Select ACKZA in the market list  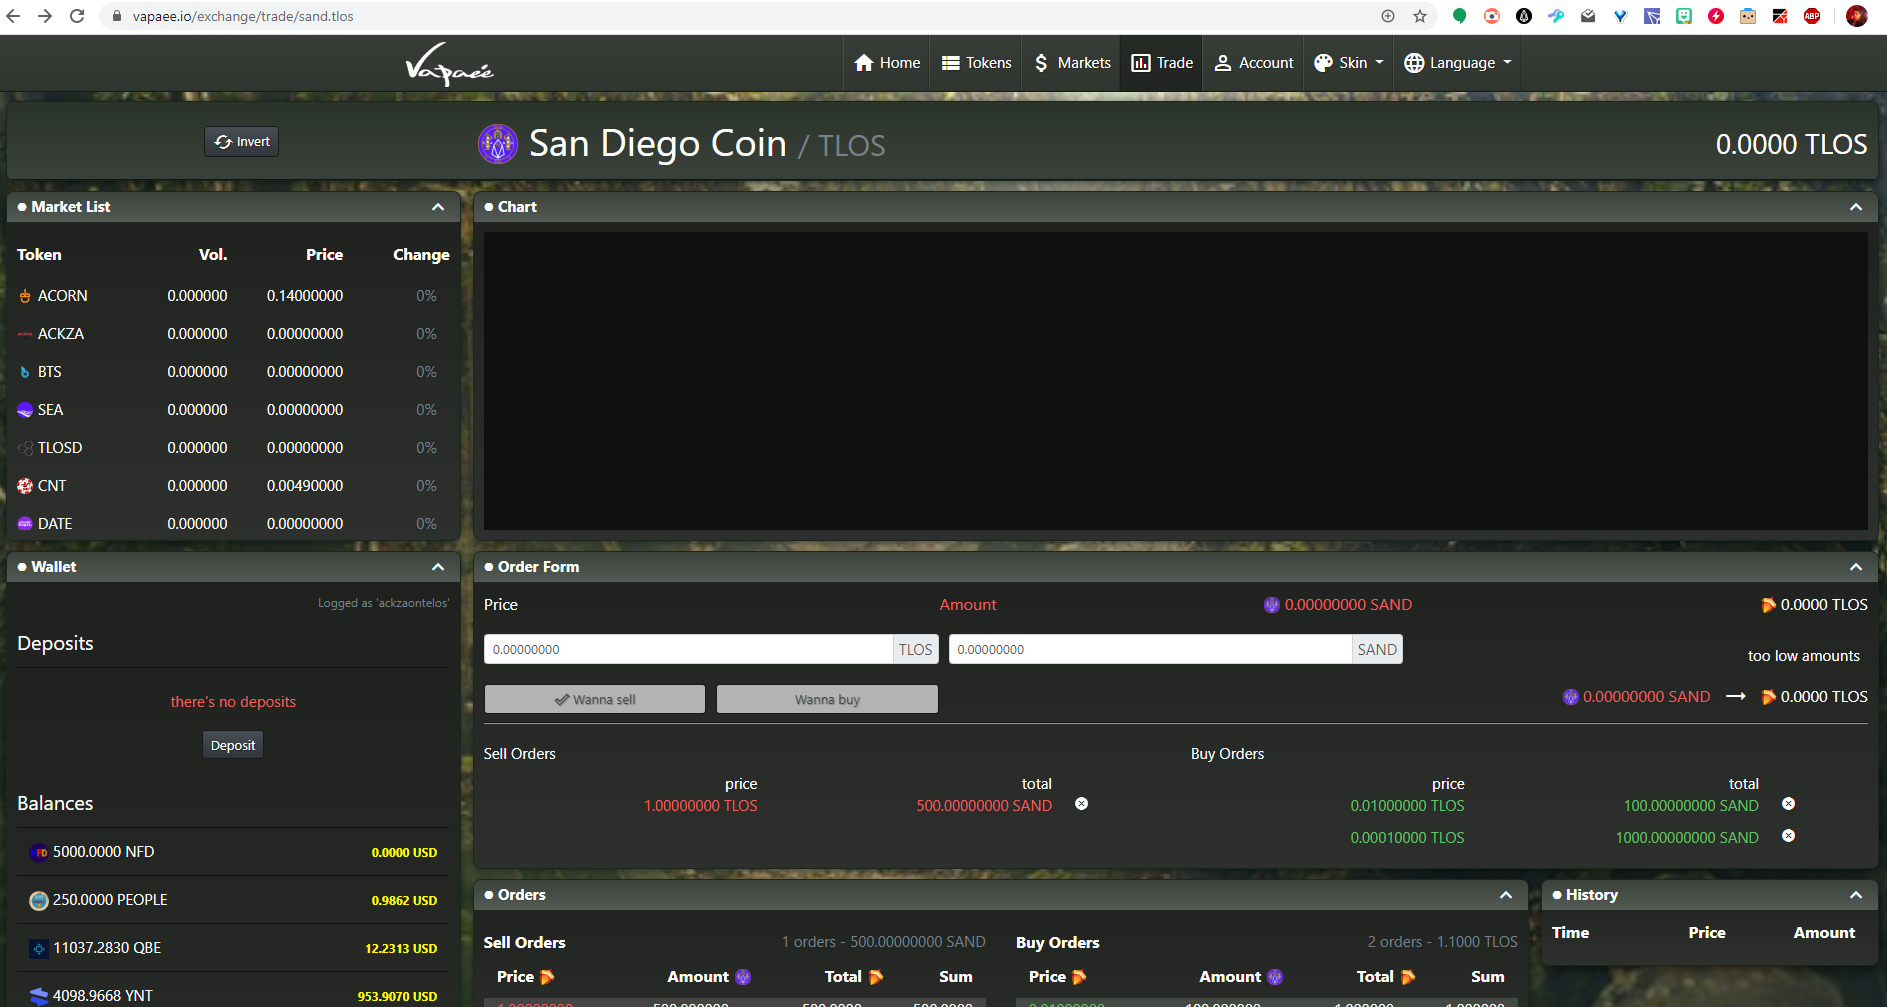pyautogui.click(x=233, y=334)
